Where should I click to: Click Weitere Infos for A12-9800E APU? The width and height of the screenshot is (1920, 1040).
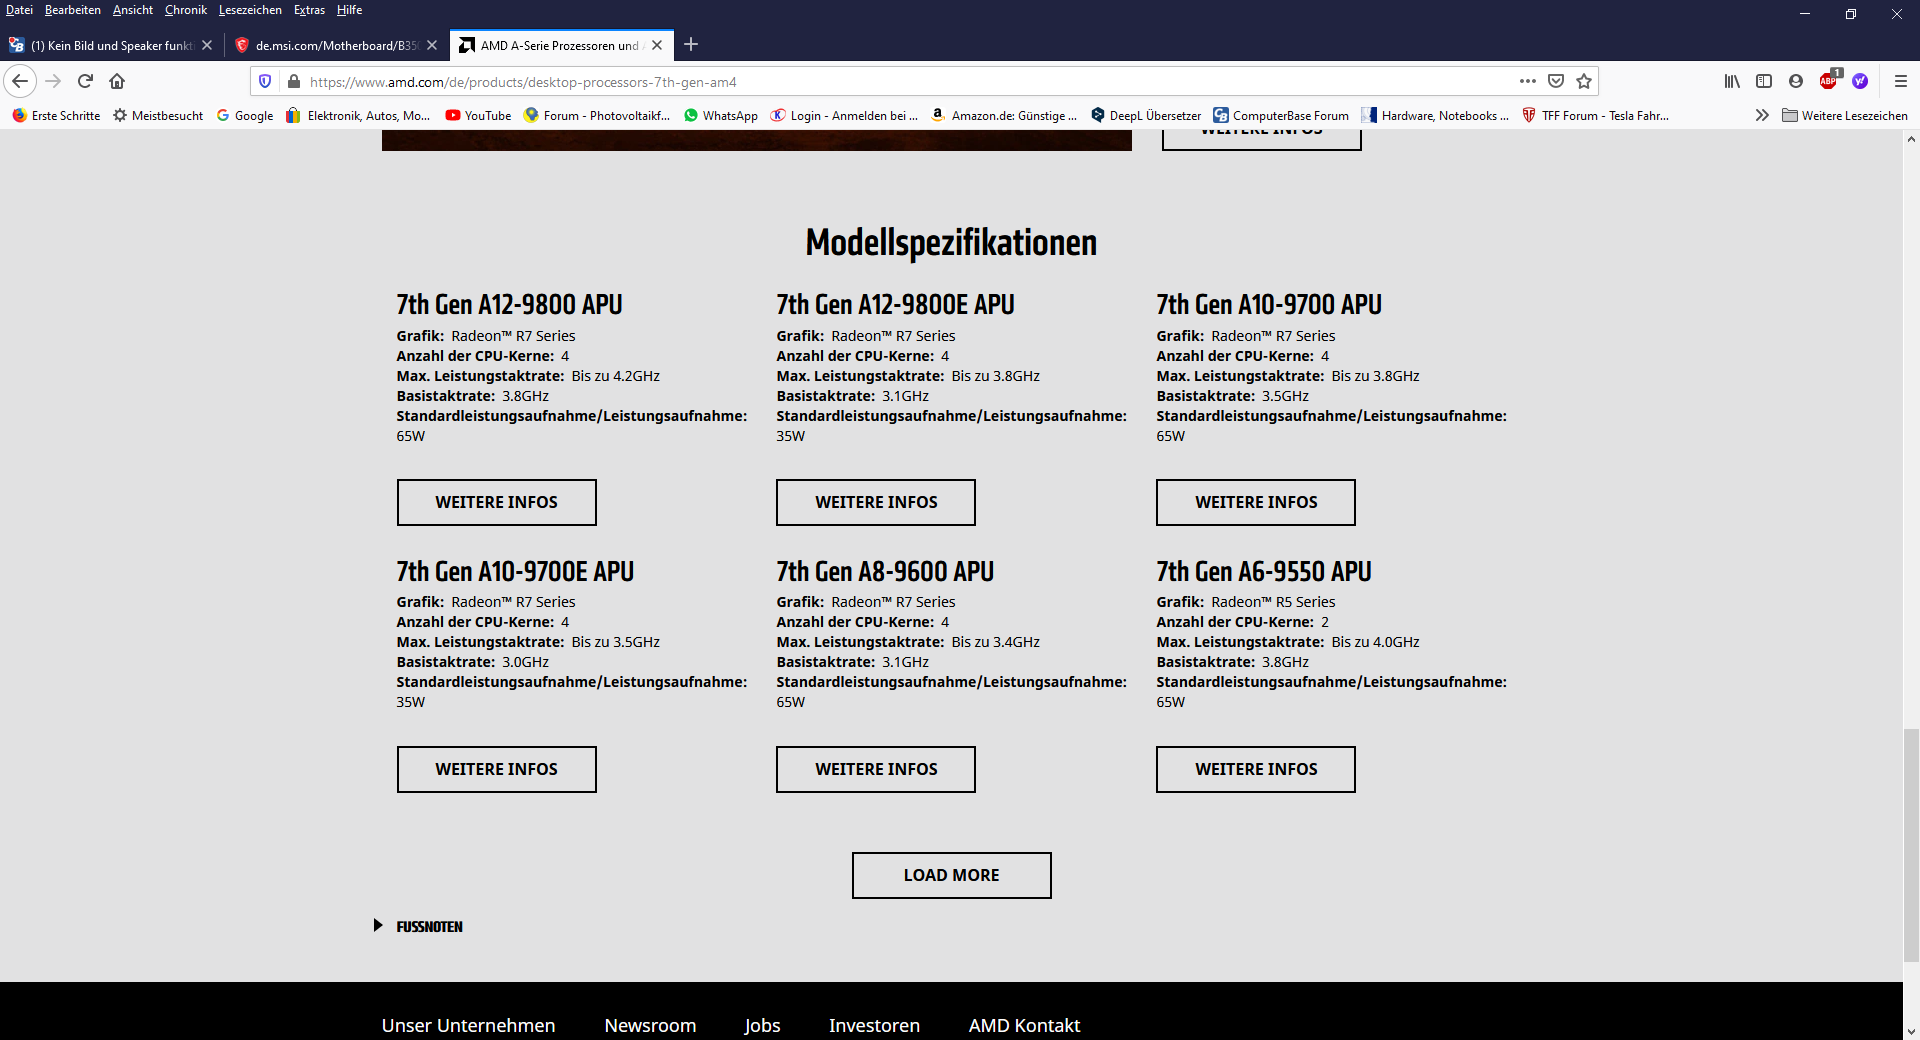(x=876, y=502)
